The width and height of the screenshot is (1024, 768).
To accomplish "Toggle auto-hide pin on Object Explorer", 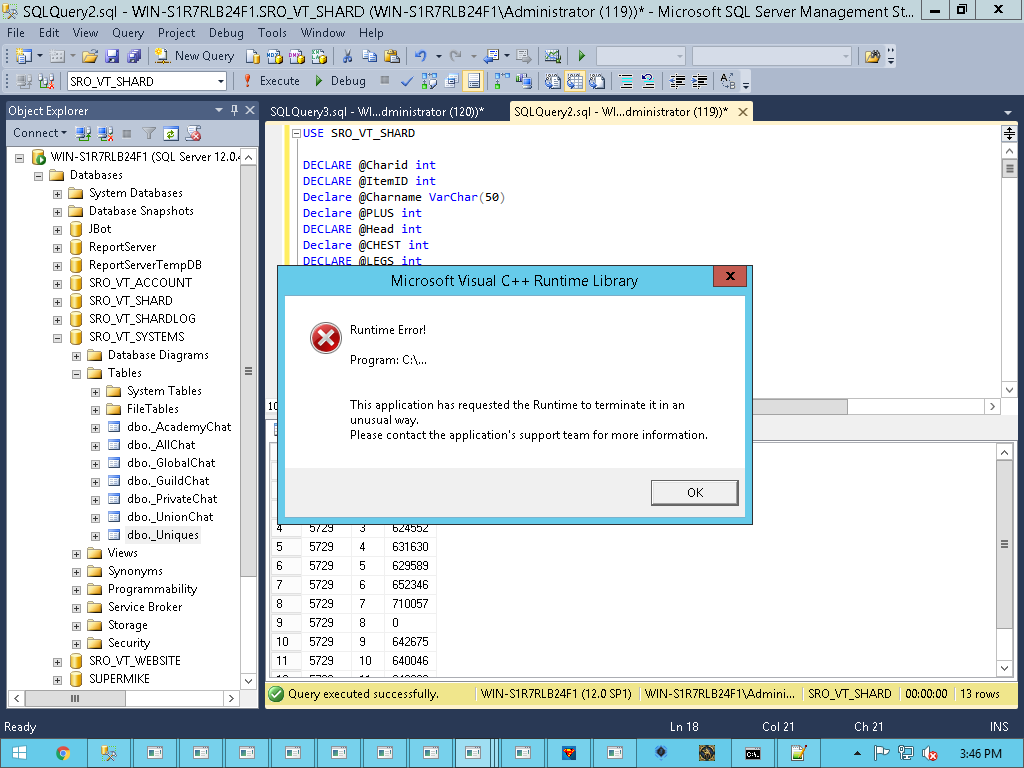I will 234,110.
